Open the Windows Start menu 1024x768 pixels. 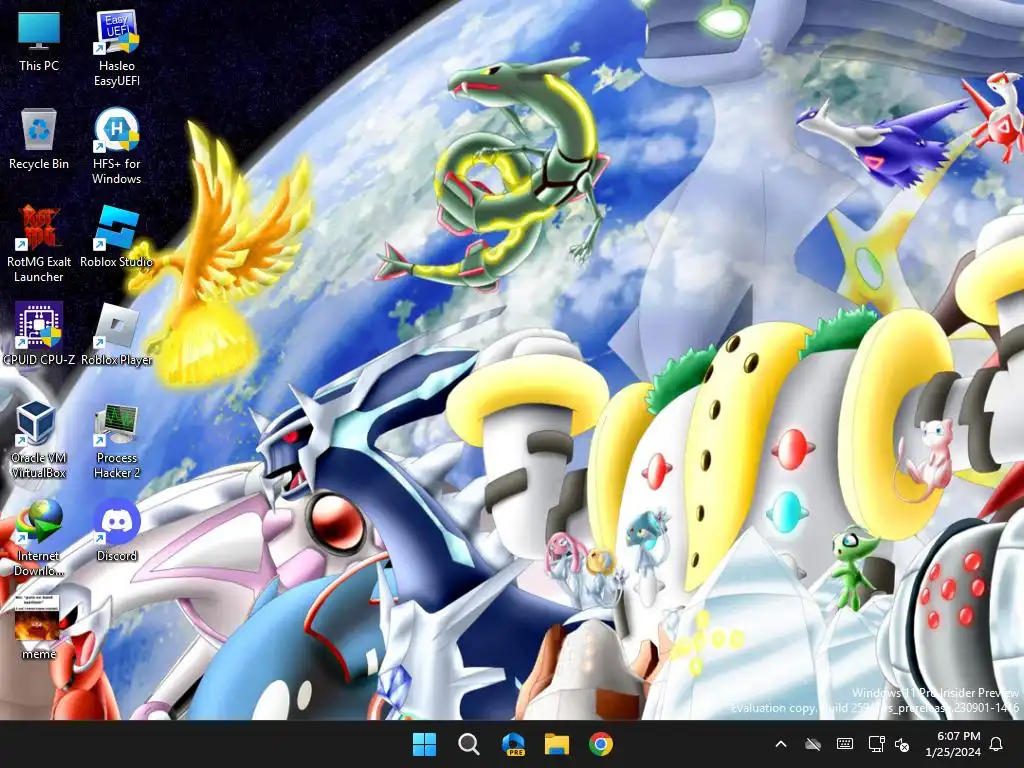point(424,744)
